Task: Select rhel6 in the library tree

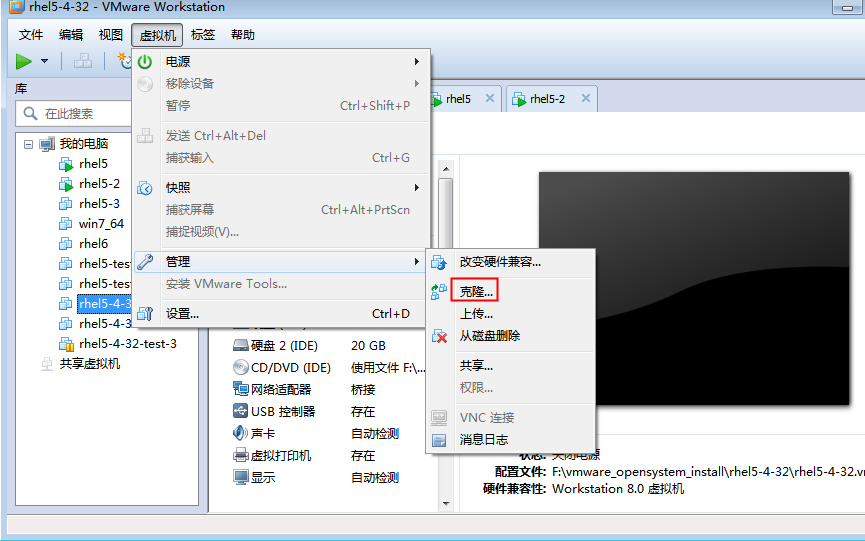Action: pos(93,243)
